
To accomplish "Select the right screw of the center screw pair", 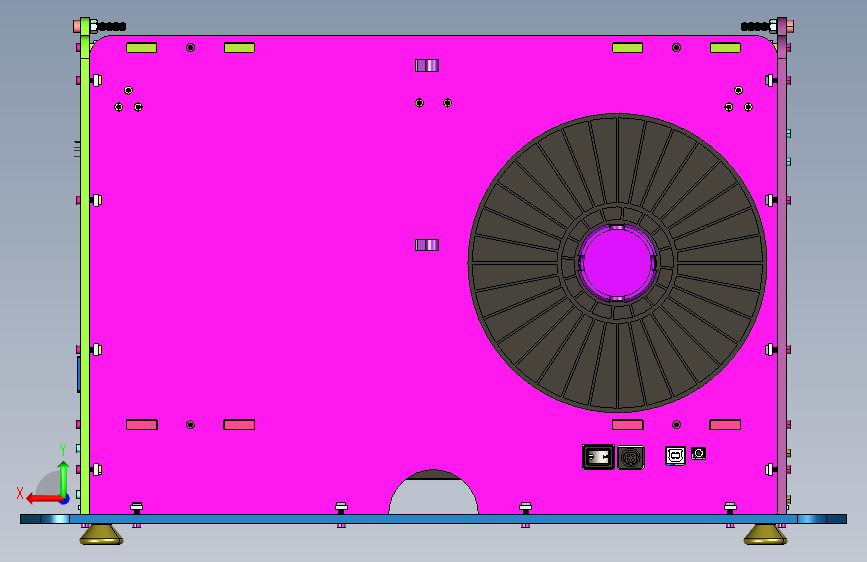I will pos(447,103).
